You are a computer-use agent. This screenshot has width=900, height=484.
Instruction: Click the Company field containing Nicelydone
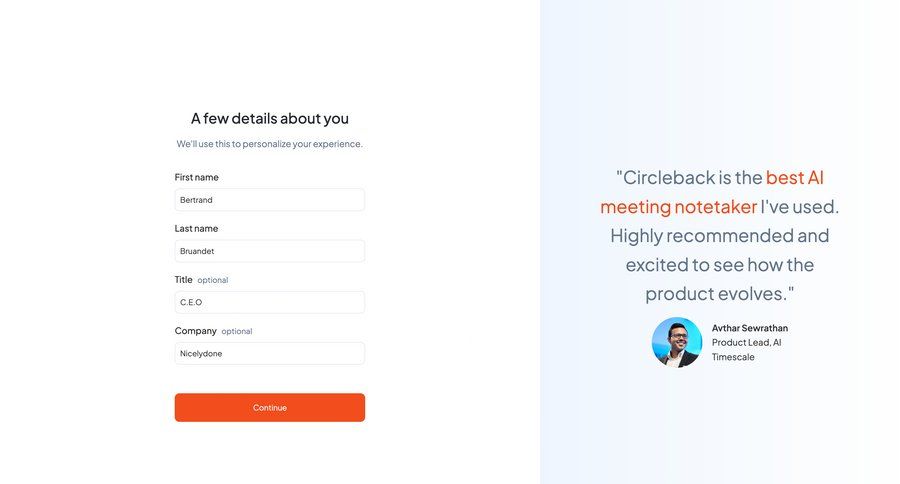pyautogui.click(x=269, y=353)
